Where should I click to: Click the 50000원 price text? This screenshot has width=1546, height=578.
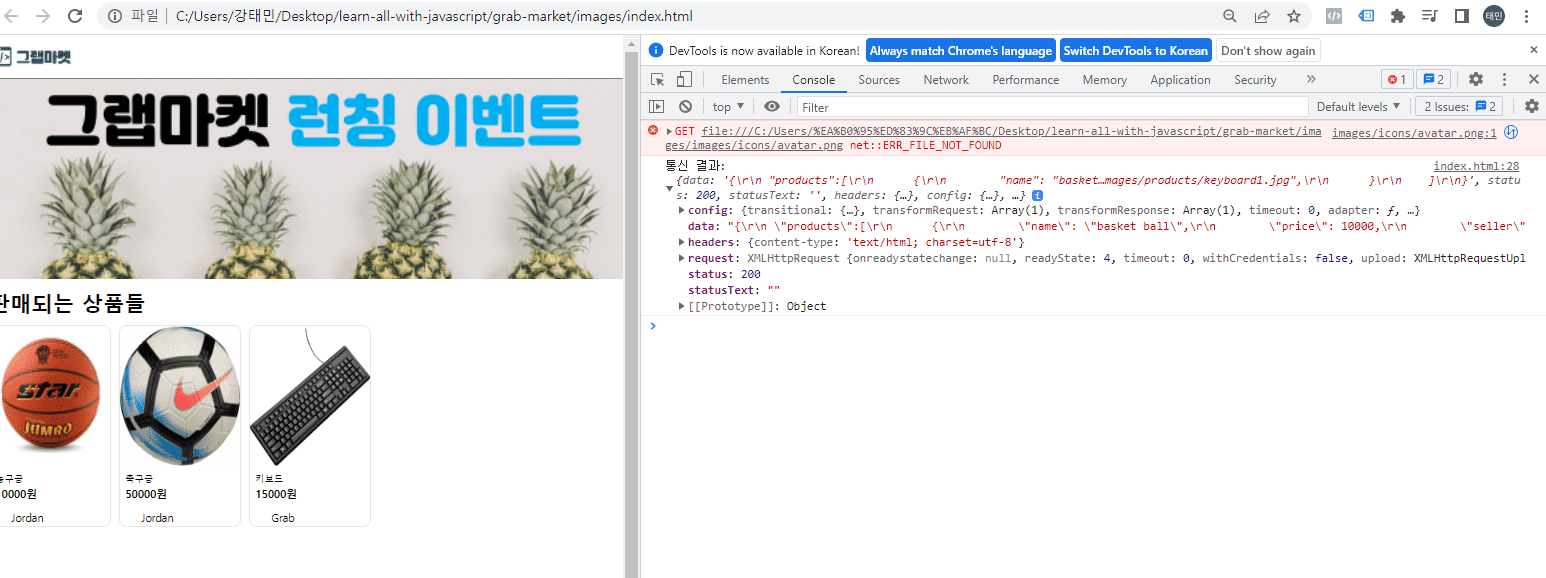tap(146, 494)
